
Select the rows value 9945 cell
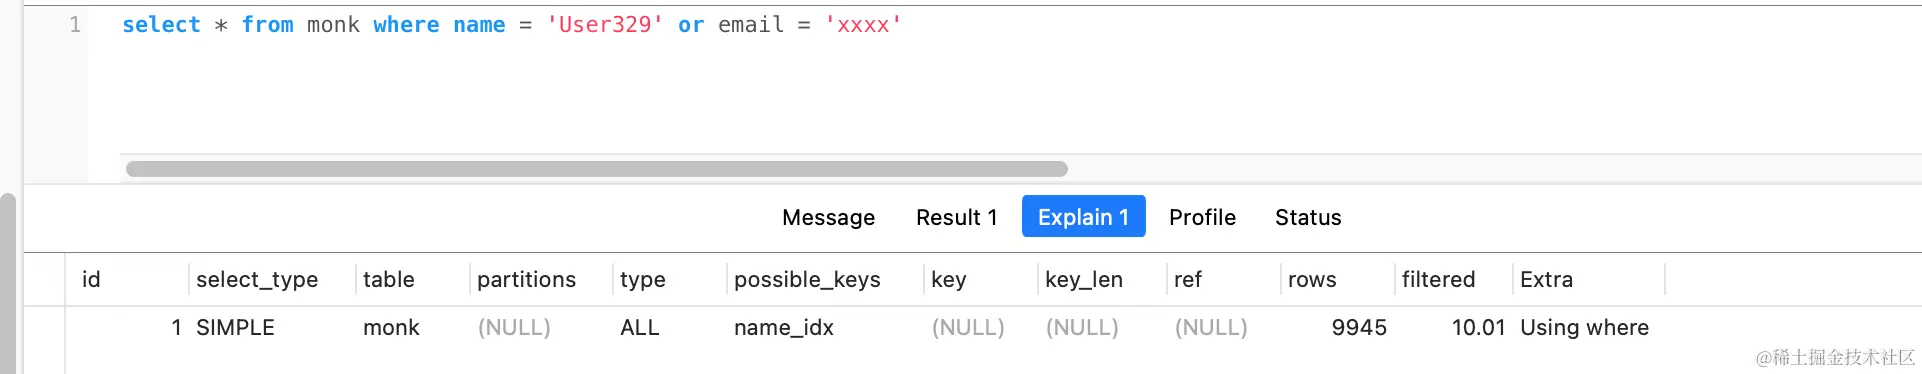(1359, 328)
